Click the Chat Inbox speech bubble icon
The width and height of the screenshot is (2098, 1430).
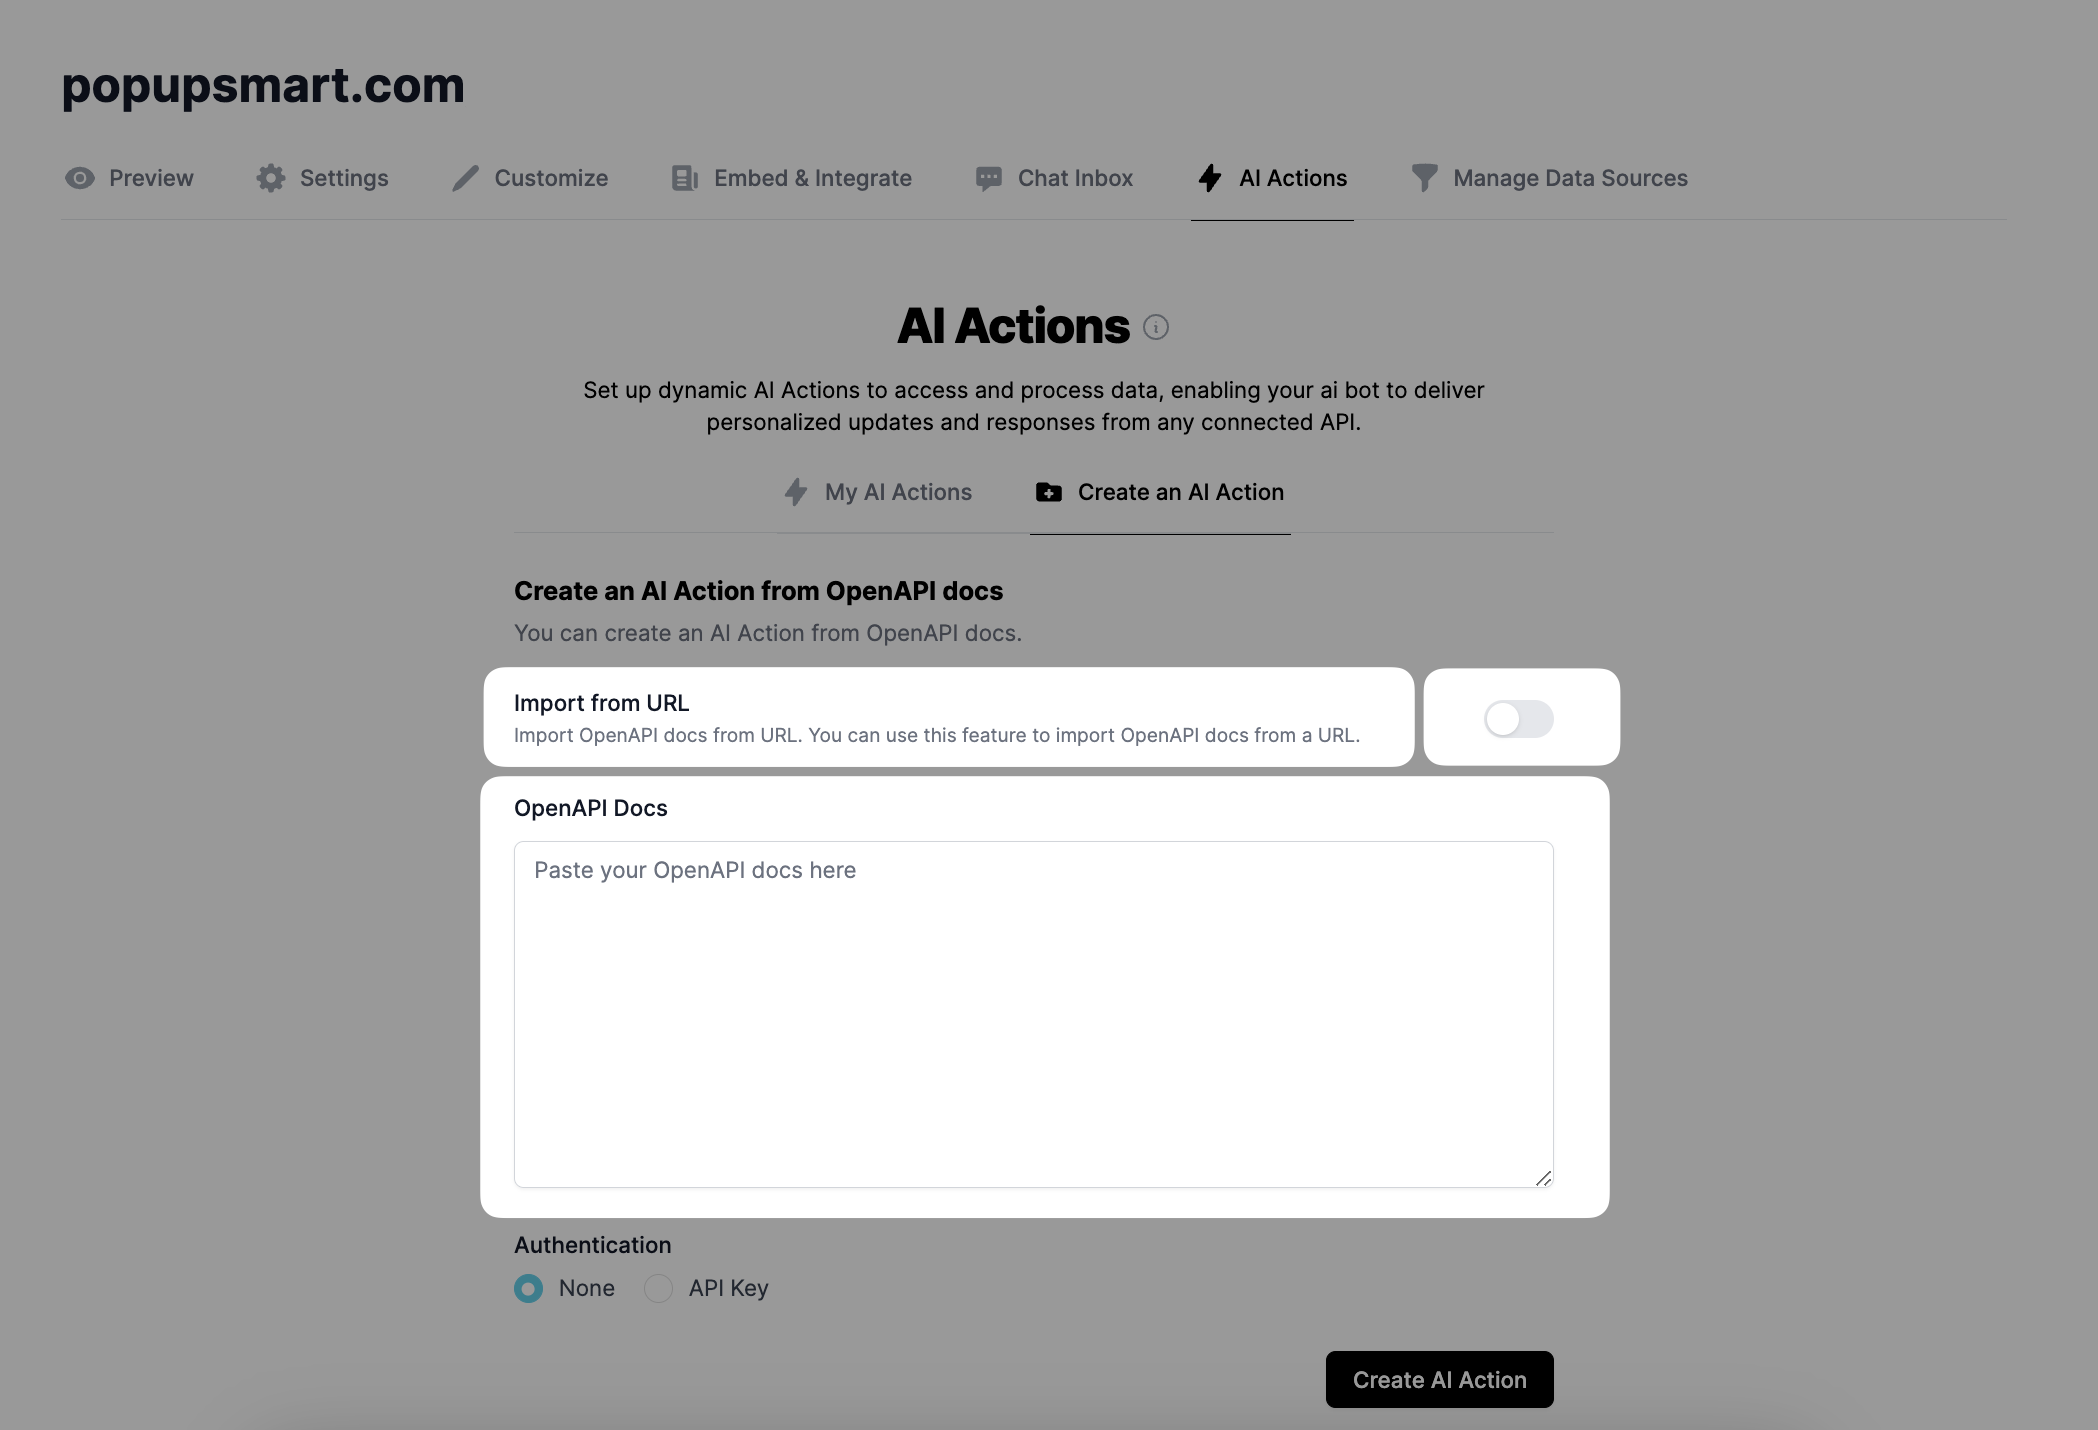pos(988,177)
